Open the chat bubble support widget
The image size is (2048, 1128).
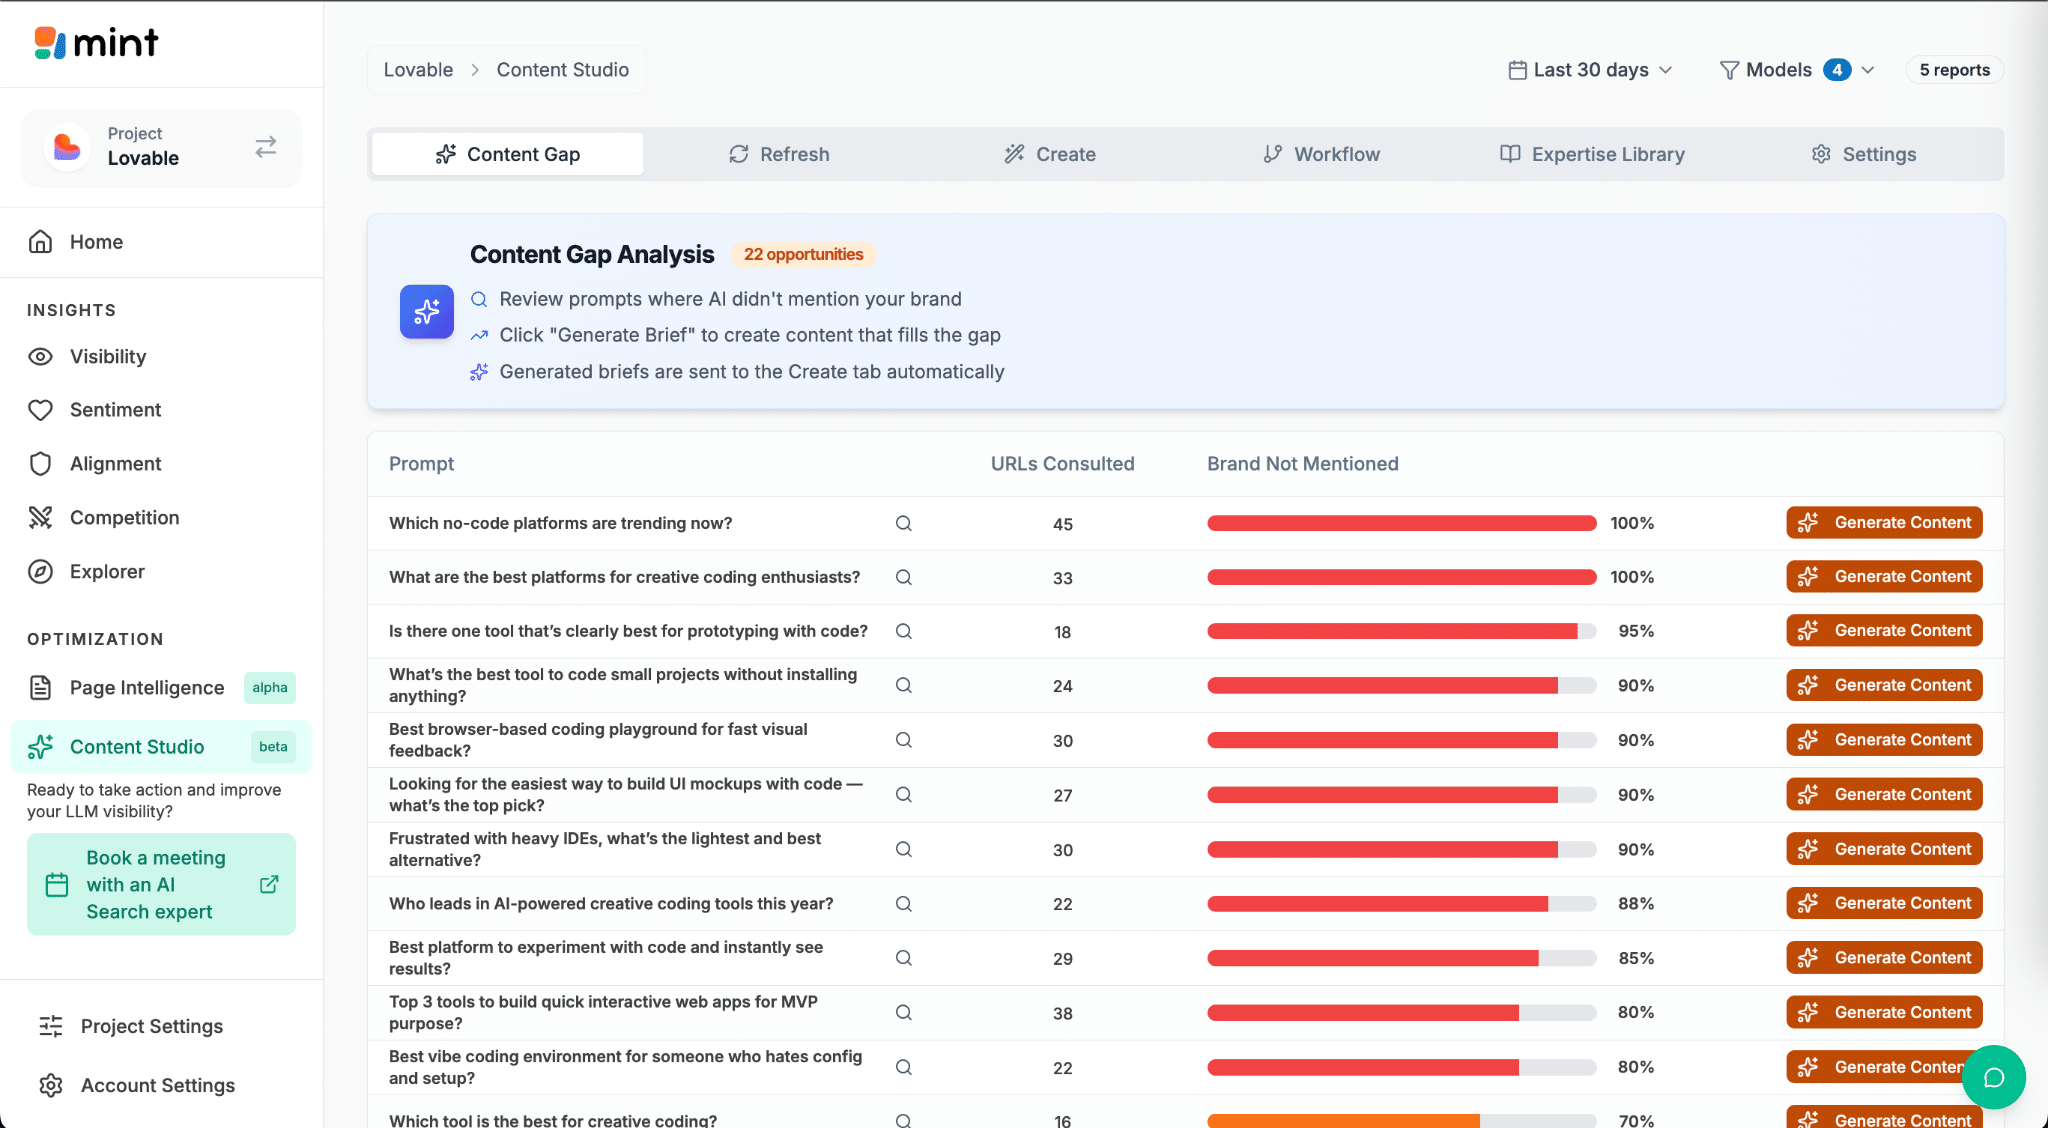pos(1993,1077)
